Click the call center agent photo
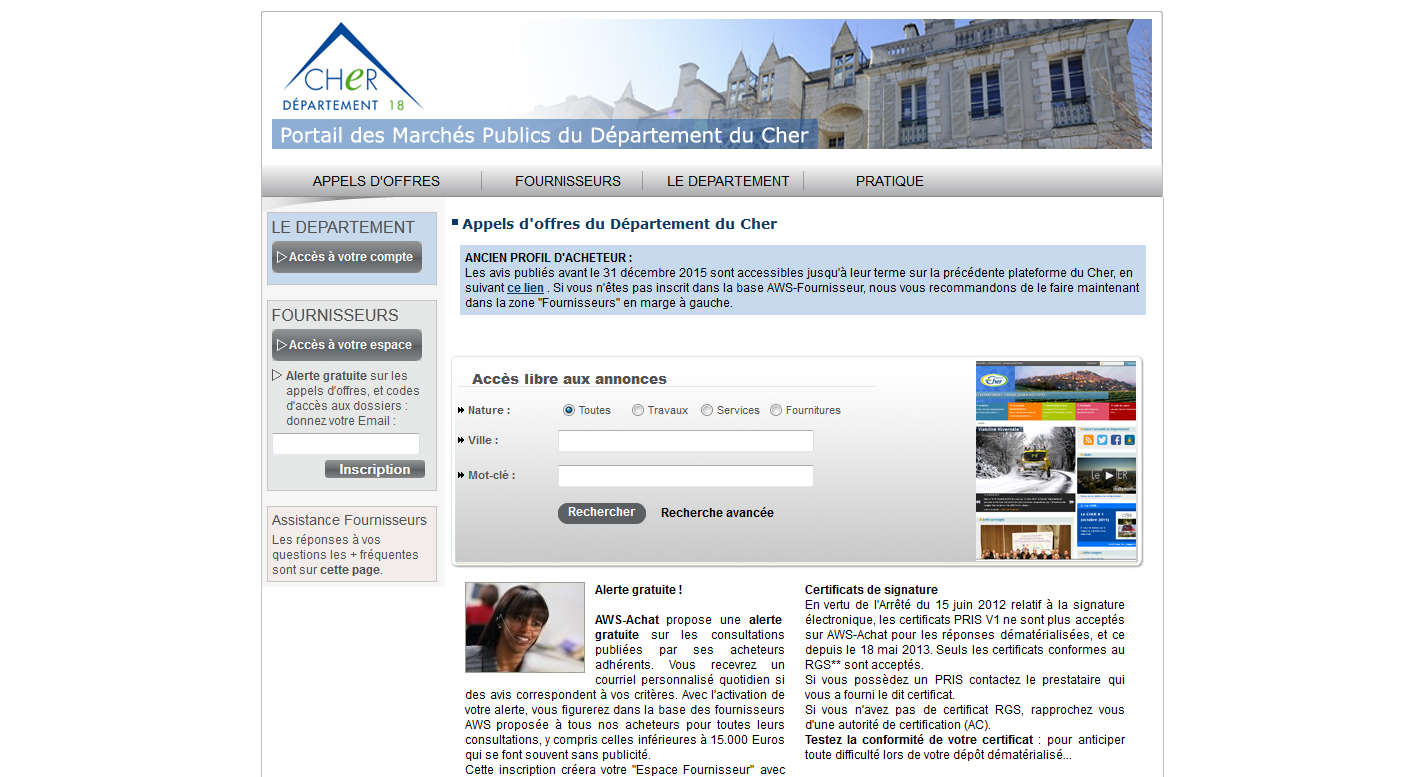The image size is (1418, 777). [x=525, y=627]
